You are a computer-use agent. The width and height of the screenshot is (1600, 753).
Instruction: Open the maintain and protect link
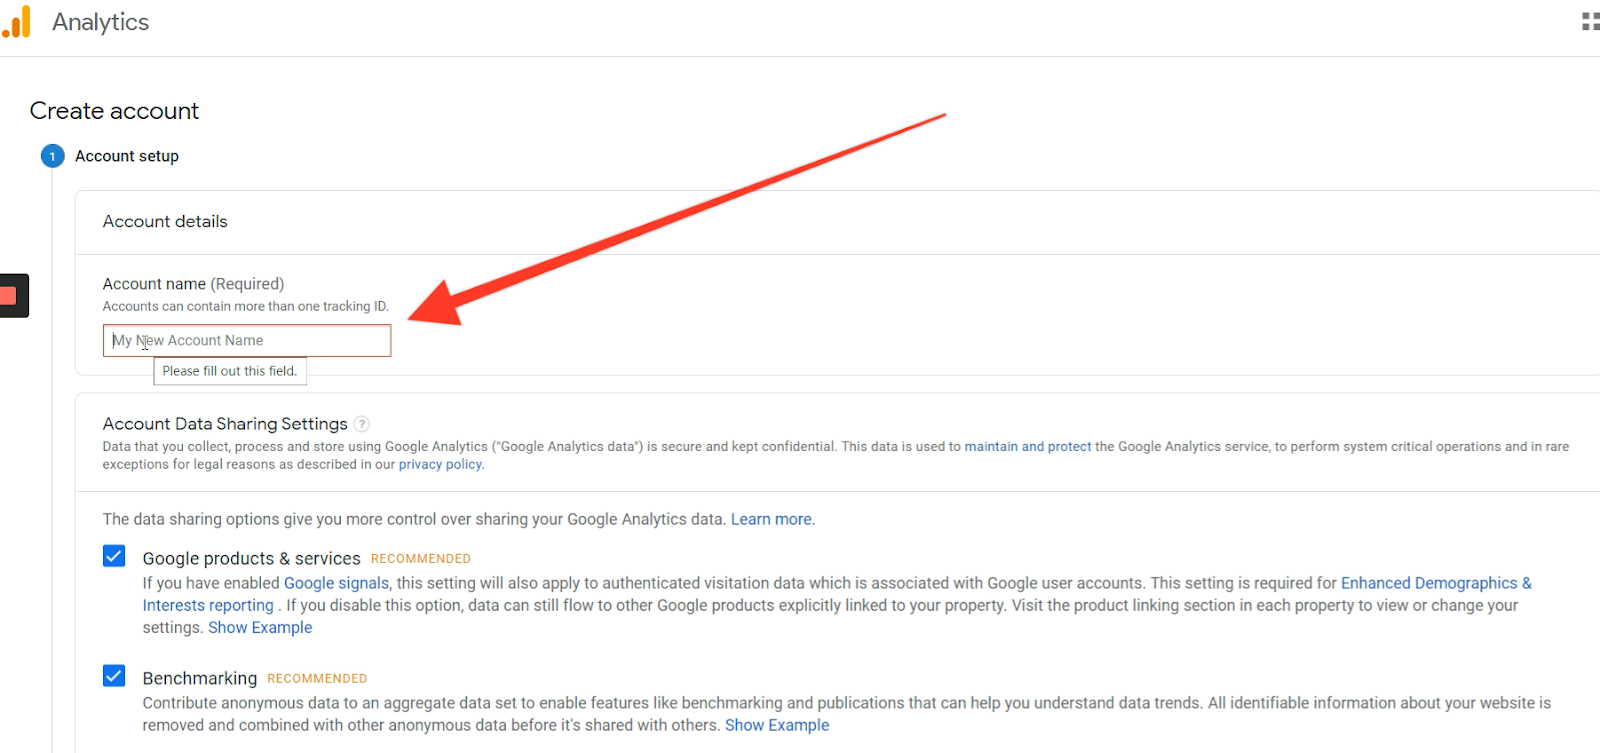pyautogui.click(x=1028, y=447)
